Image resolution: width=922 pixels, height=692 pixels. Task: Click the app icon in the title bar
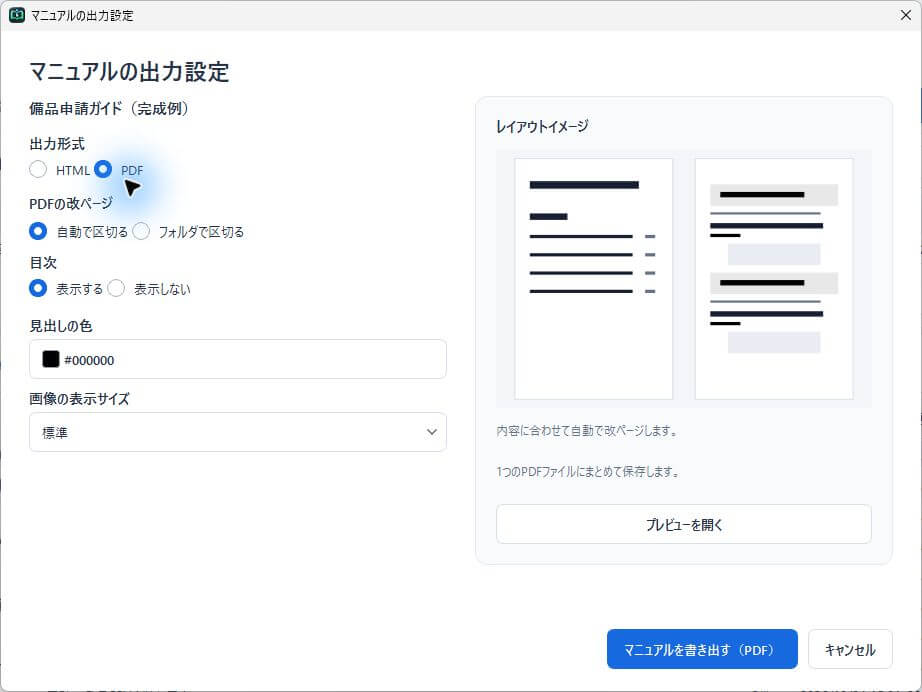pyautogui.click(x=17, y=15)
